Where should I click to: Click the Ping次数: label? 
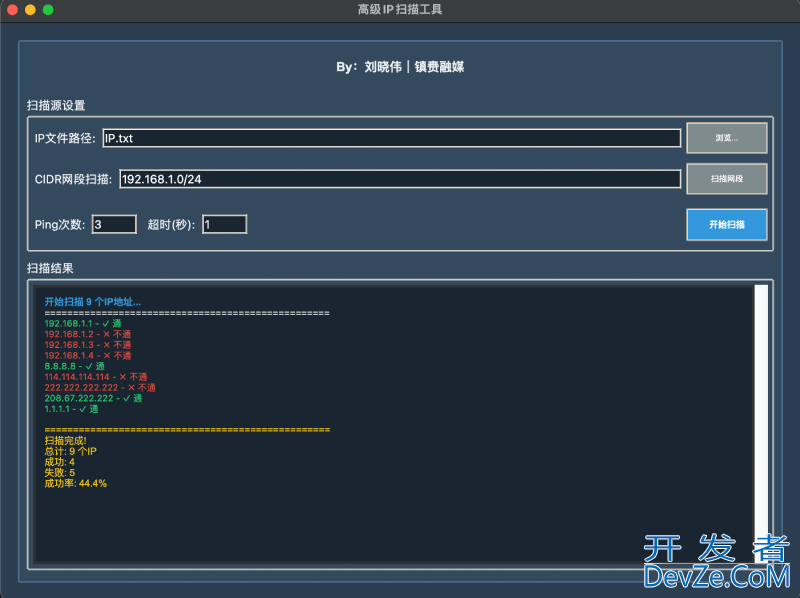coord(60,225)
